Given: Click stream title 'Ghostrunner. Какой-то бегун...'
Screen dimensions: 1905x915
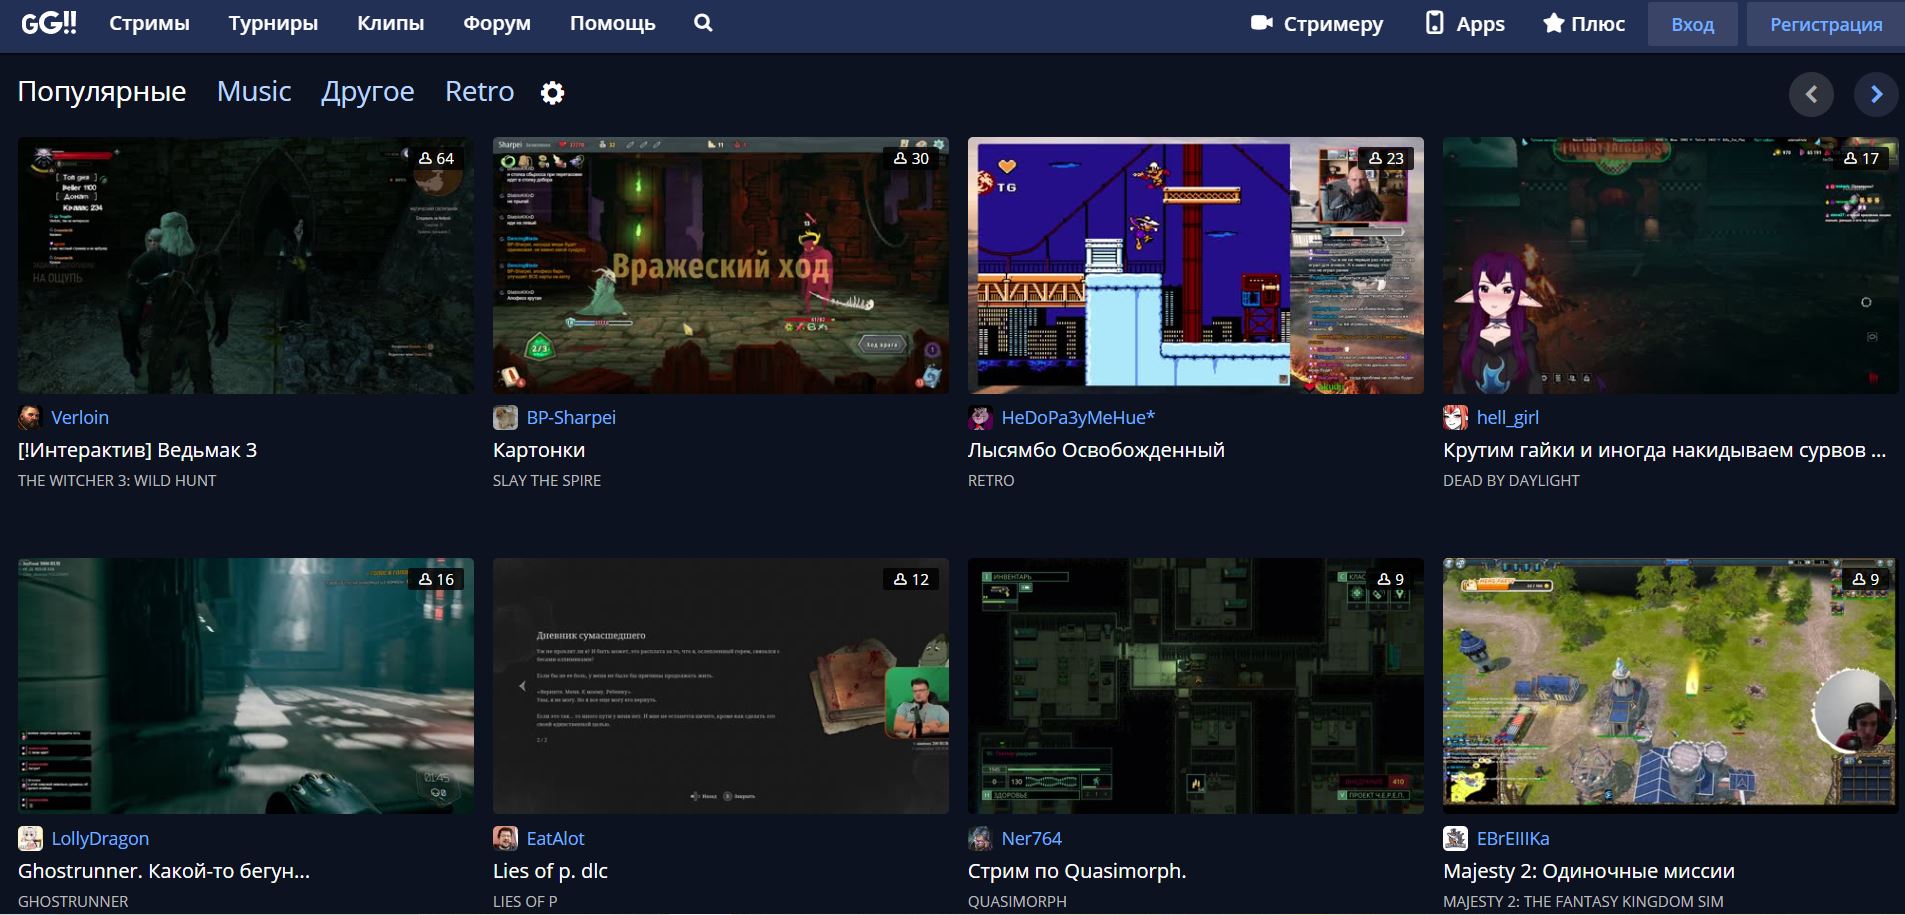Looking at the screenshot, I should (x=164, y=871).
